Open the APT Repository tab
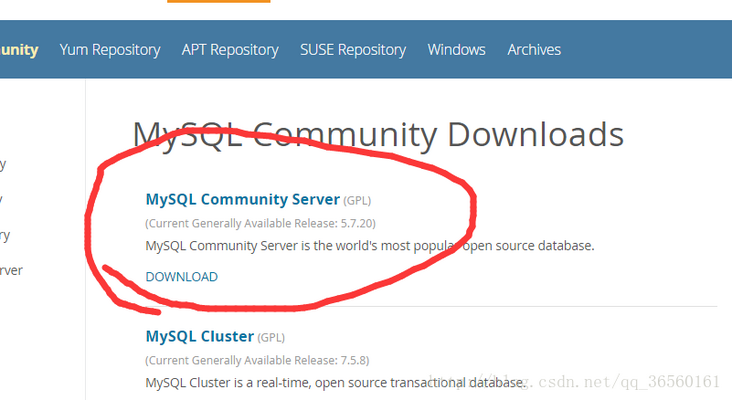 (230, 49)
